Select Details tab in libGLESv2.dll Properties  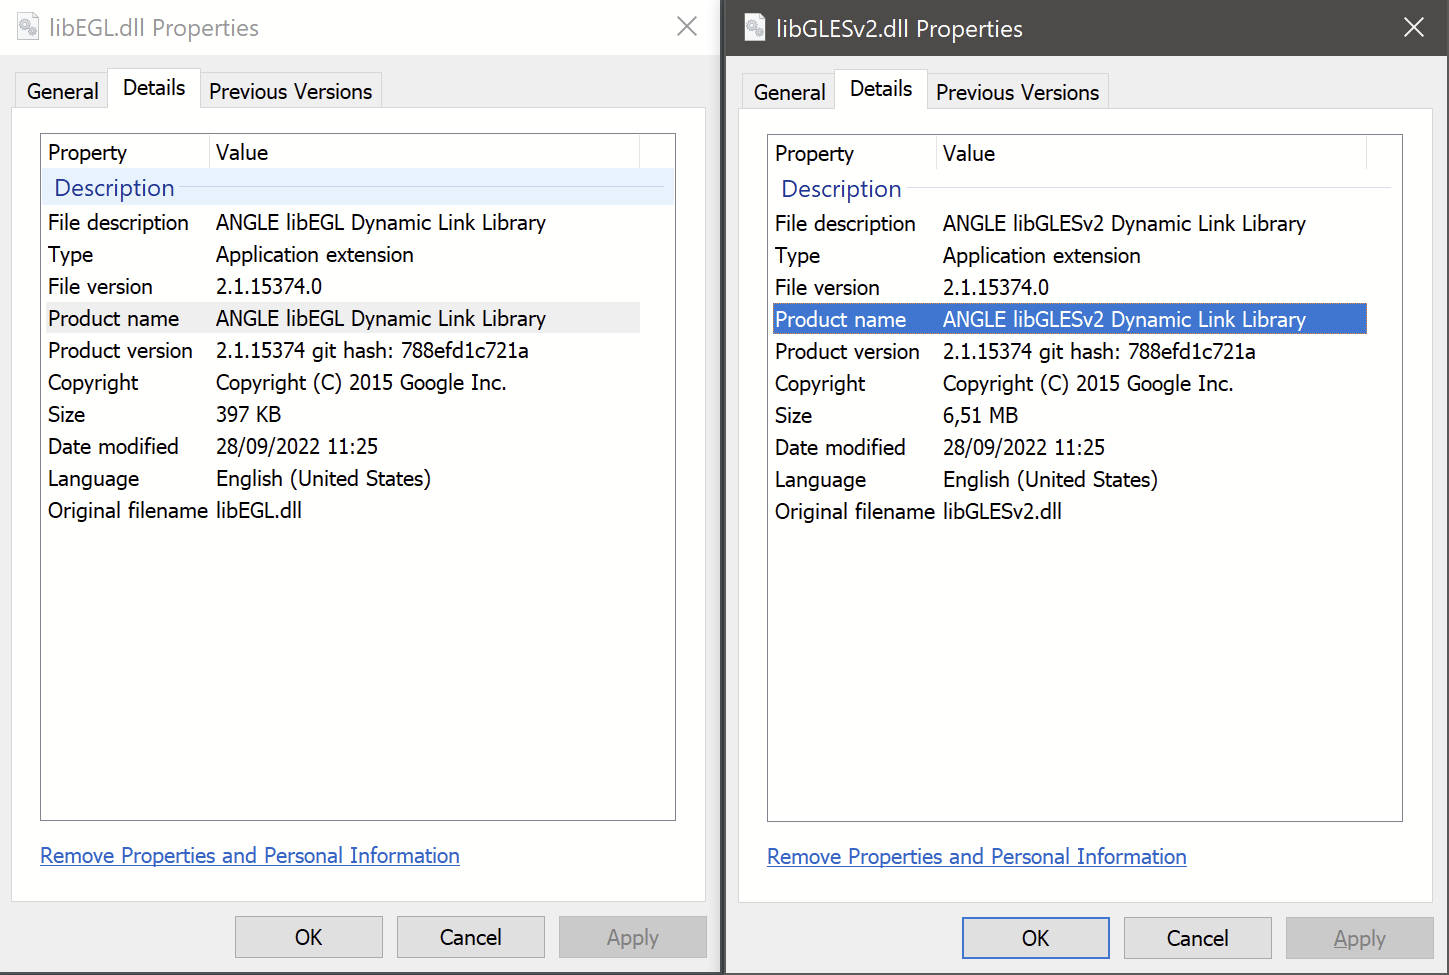click(881, 89)
